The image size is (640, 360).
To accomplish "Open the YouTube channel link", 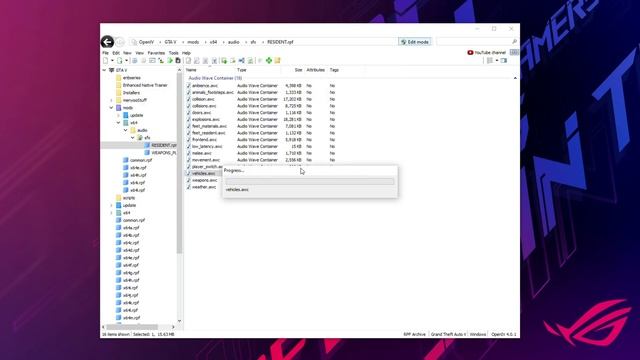I will (x=489, y=52).
